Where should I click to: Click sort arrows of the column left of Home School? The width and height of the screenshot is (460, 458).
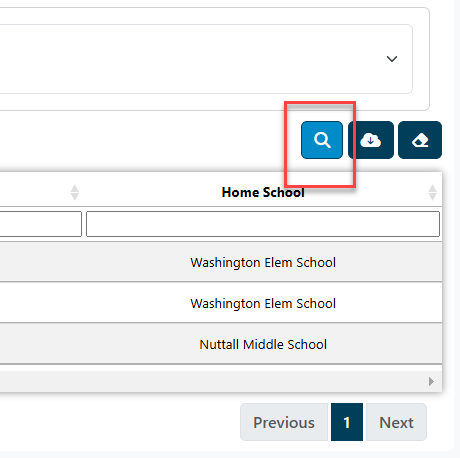coord(75,192)
